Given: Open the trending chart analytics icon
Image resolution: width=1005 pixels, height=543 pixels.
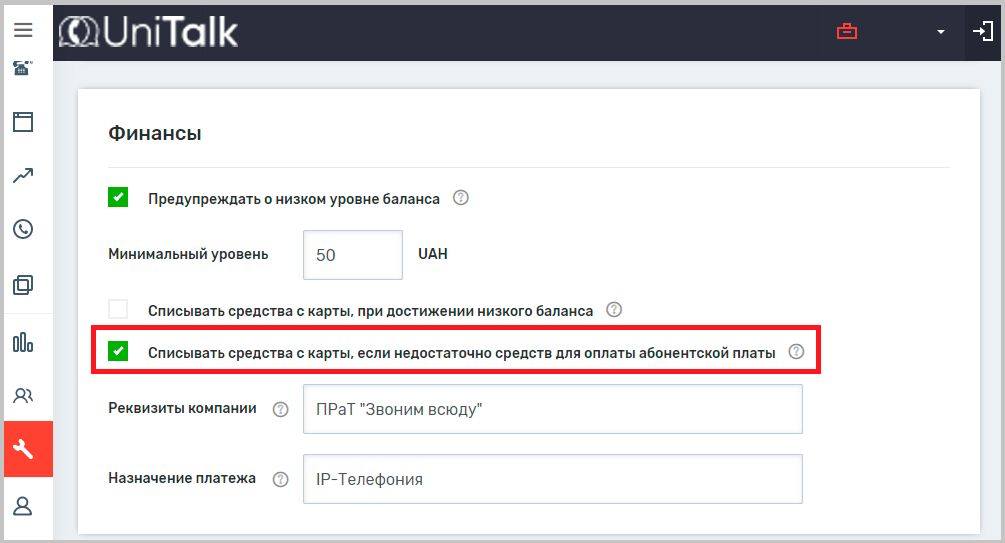Looking at the screenshot, I should click(23, 176).
